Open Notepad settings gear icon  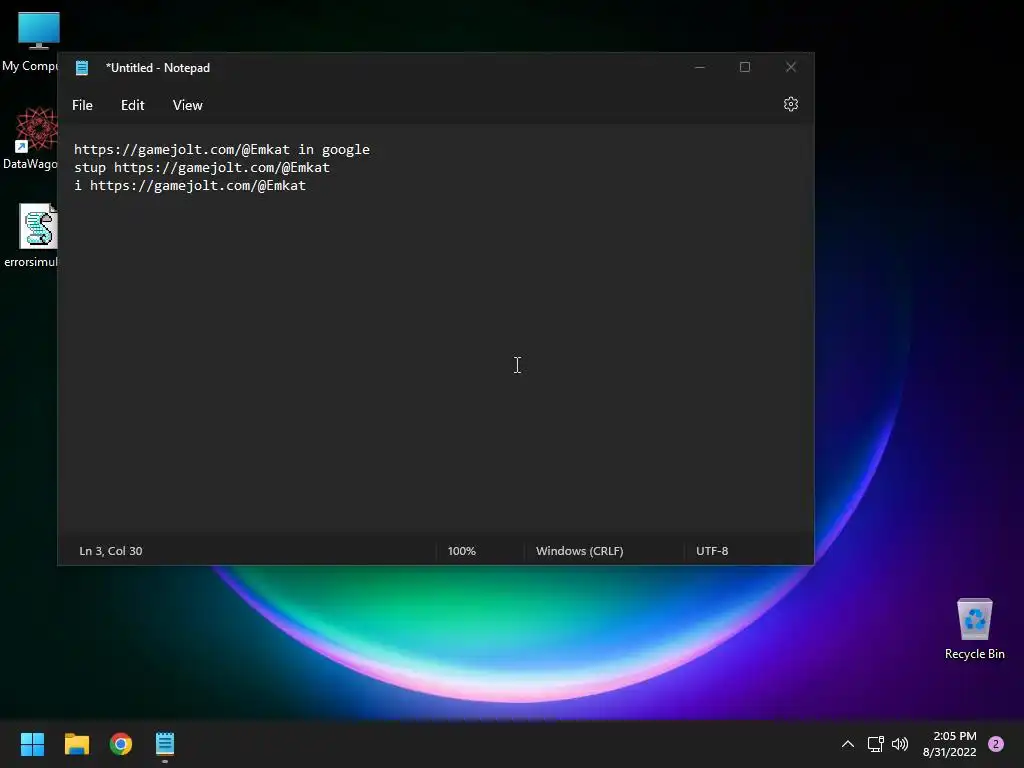[791, 104]
